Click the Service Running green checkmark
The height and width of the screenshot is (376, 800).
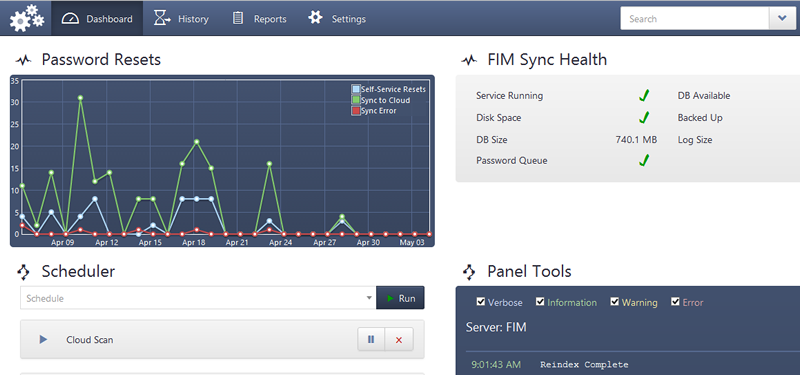coord(644,95)
